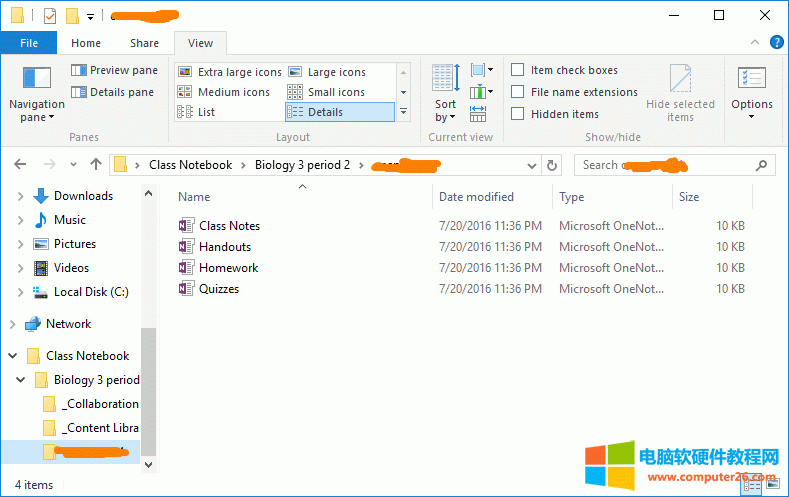Viewport: 789px width, 497px height.
Task: Toggle File name extensions checkbox
Action: click(518, 92)
